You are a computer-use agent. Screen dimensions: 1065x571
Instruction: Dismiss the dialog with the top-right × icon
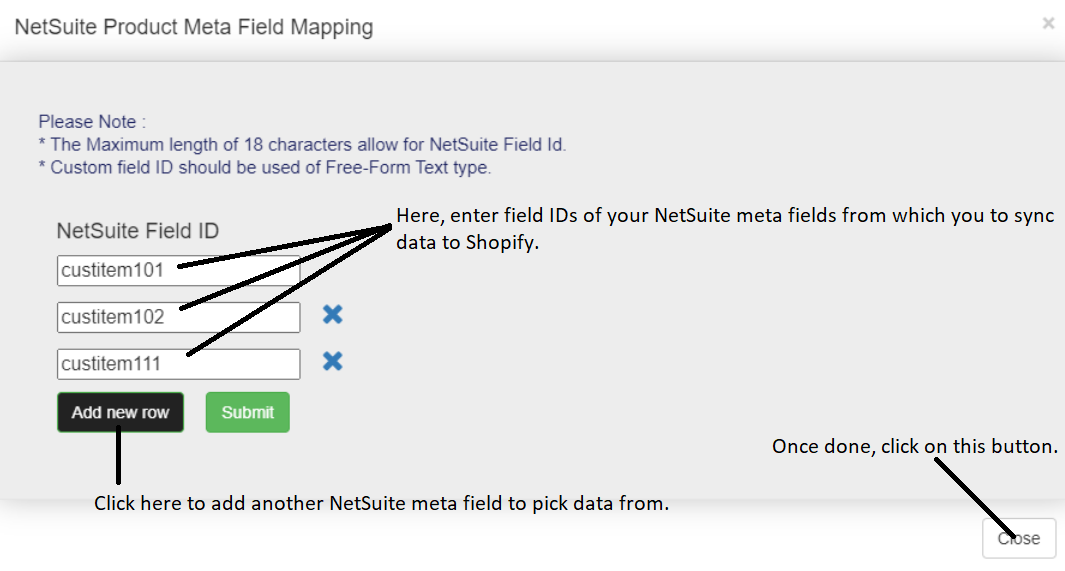(x=1048, y=23)
